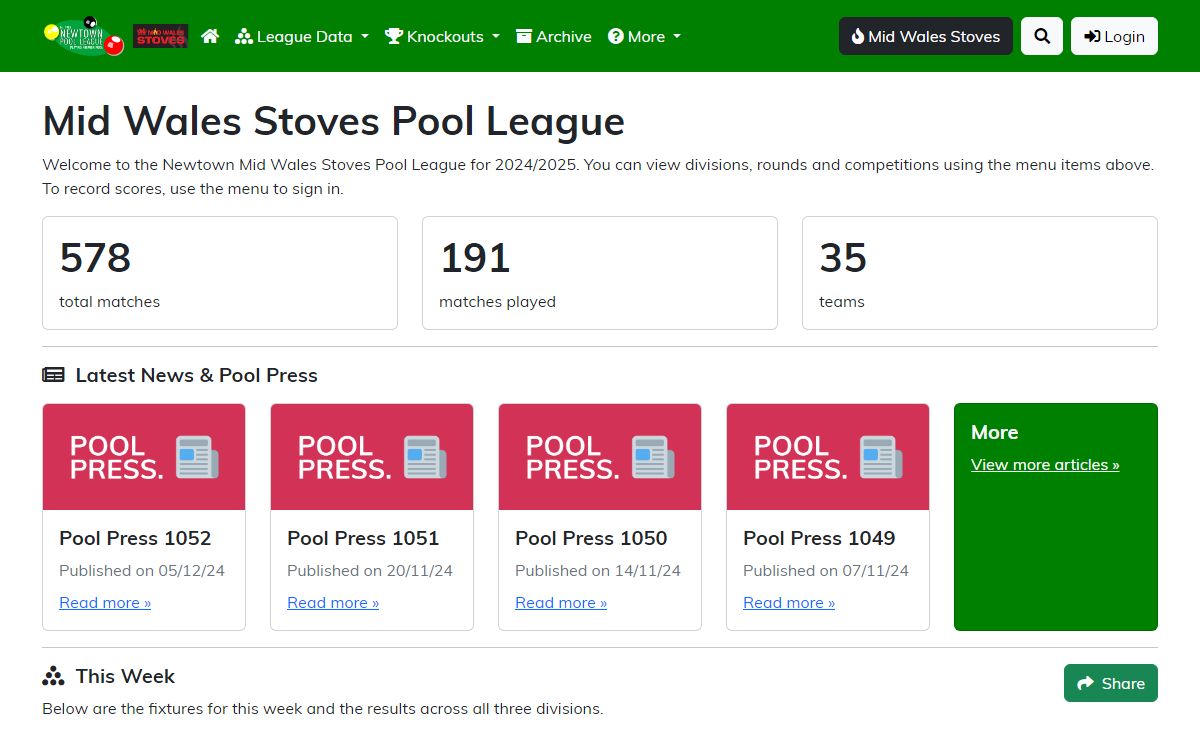Read more about Pool Press 1051
Image resolution: width=1200 pixels, height=740 pixels.
[x=333, y=602]
